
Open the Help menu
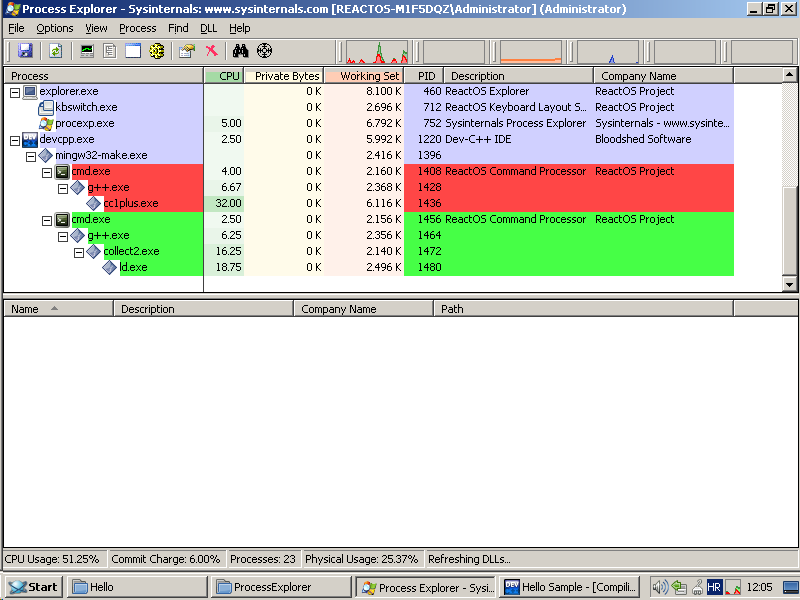pos(239,28)
